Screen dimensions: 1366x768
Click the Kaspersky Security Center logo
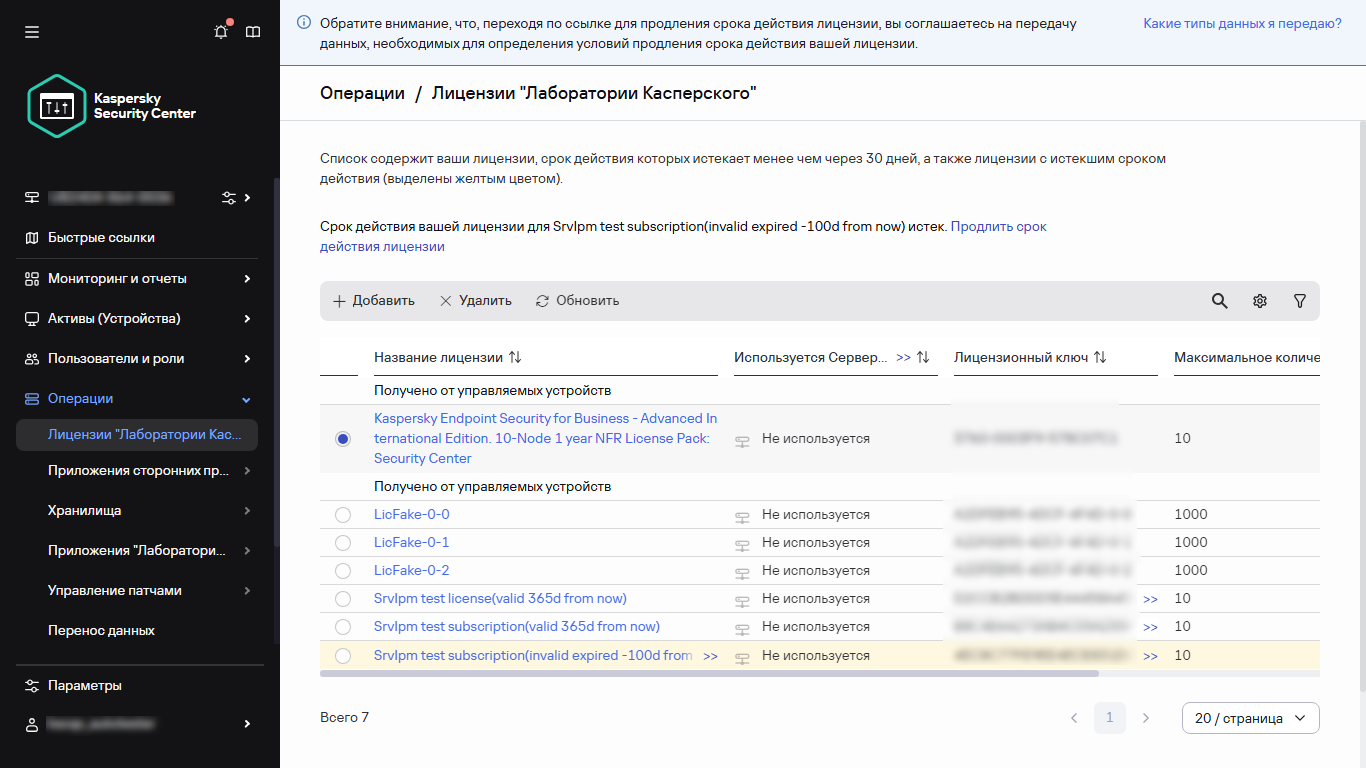click(112, 106)
